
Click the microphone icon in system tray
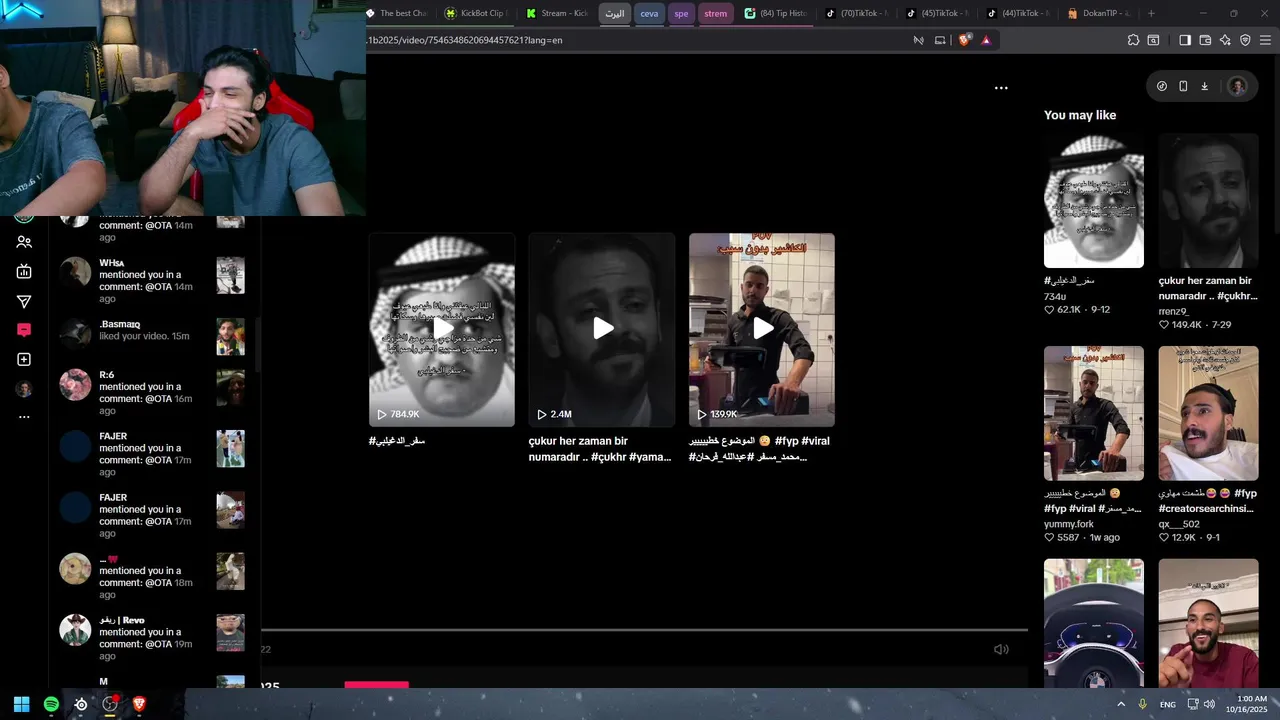(1142, 704)
